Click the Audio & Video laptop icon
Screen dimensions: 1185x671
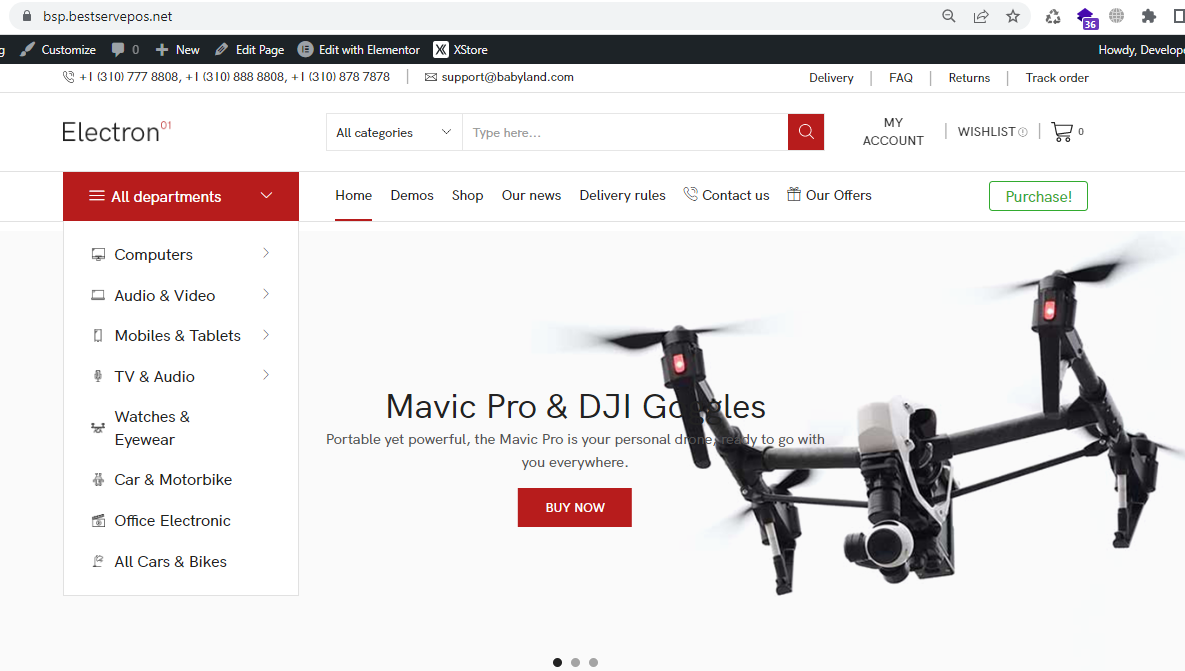point(98,295)
